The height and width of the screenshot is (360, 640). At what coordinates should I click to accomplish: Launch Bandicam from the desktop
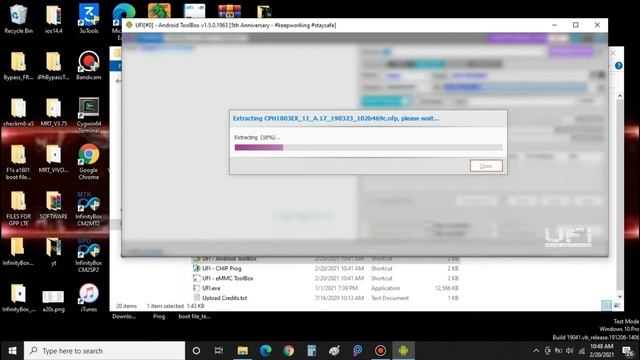pyautogui.click(x=89, y=65)
